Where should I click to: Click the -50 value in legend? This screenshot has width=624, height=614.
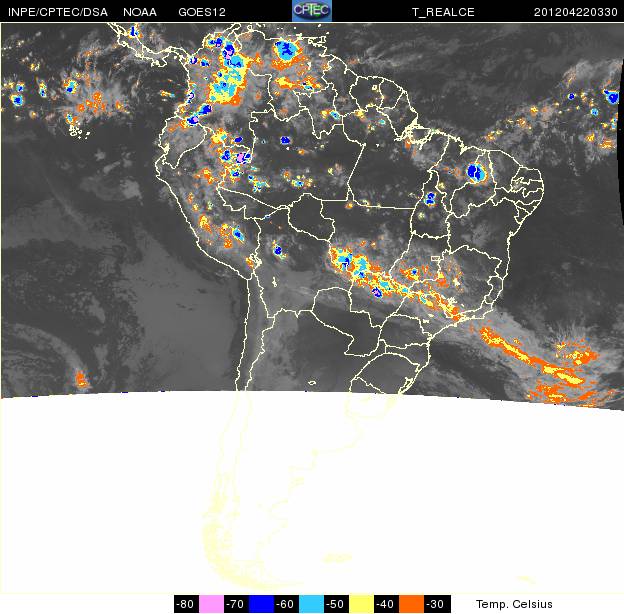336,604
